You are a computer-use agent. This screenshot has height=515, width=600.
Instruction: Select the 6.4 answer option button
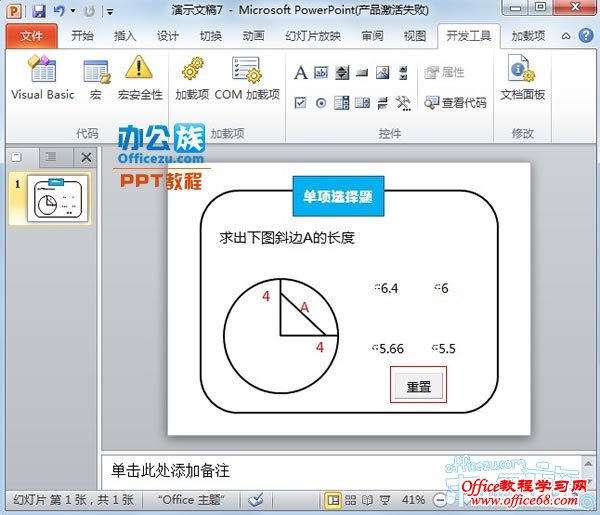coord(386,288)
